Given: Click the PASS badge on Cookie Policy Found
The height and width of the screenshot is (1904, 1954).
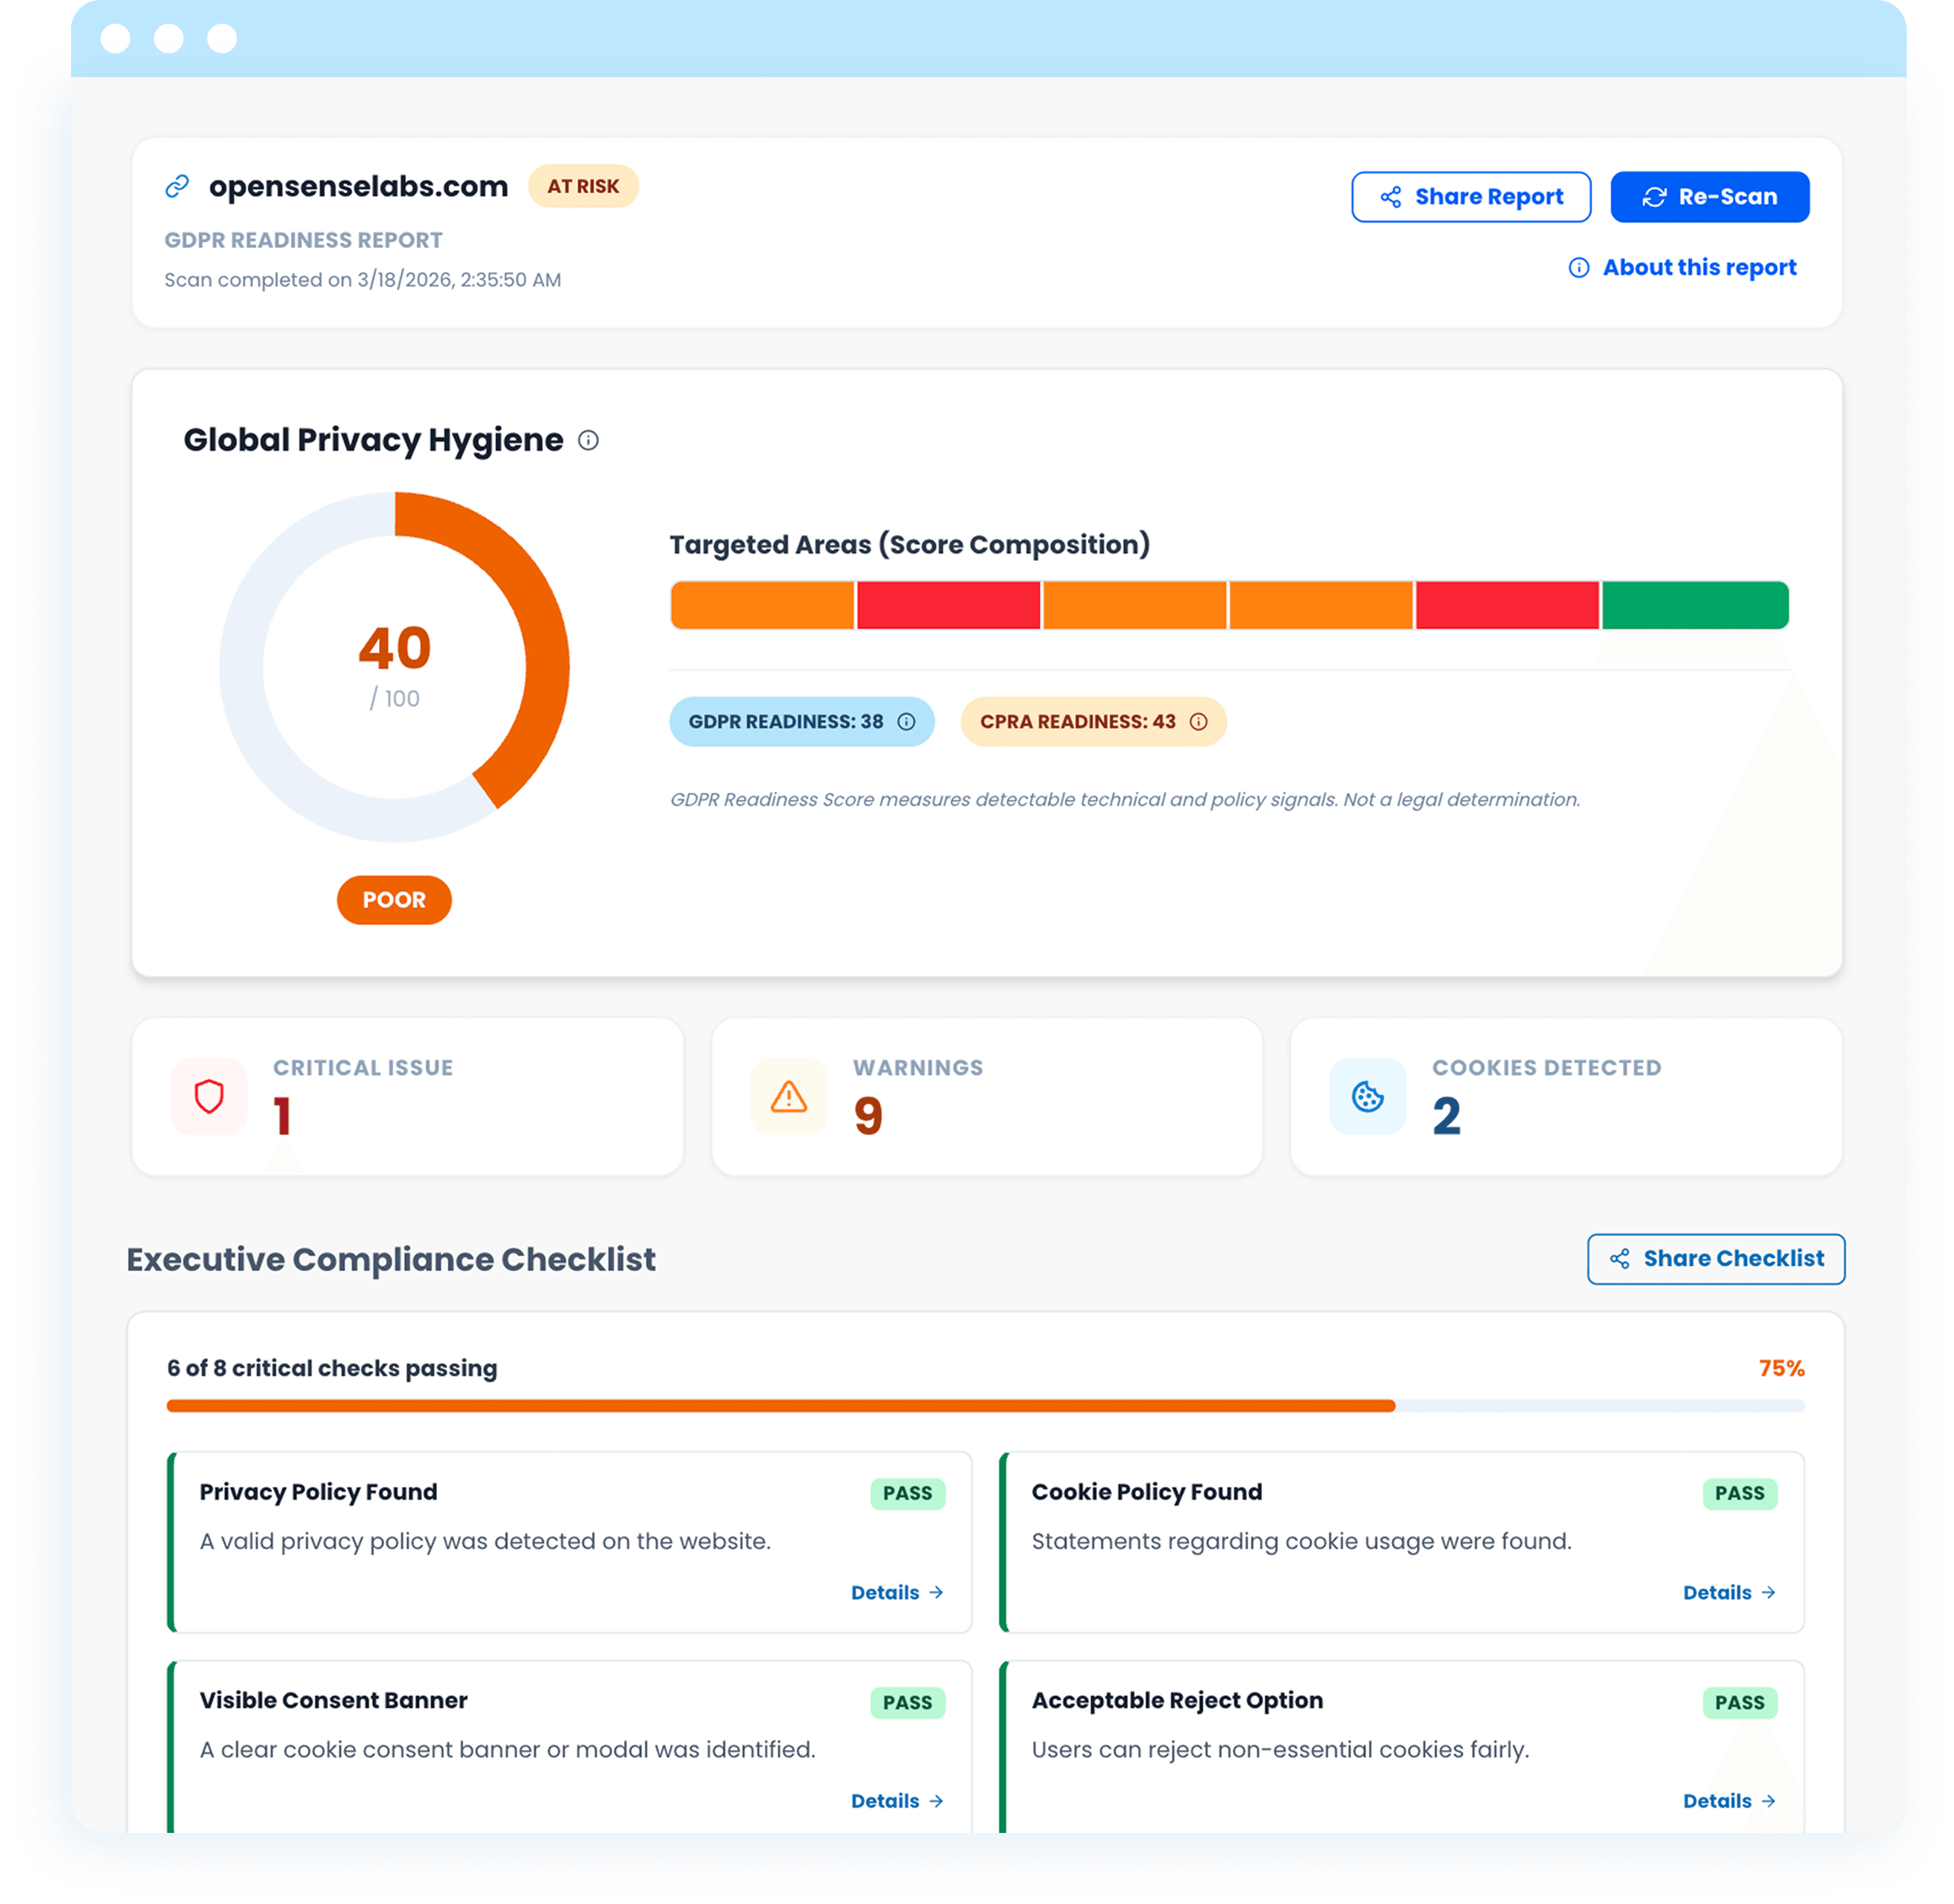Looking at the screenshot, I should (x=1739, y=1493).
